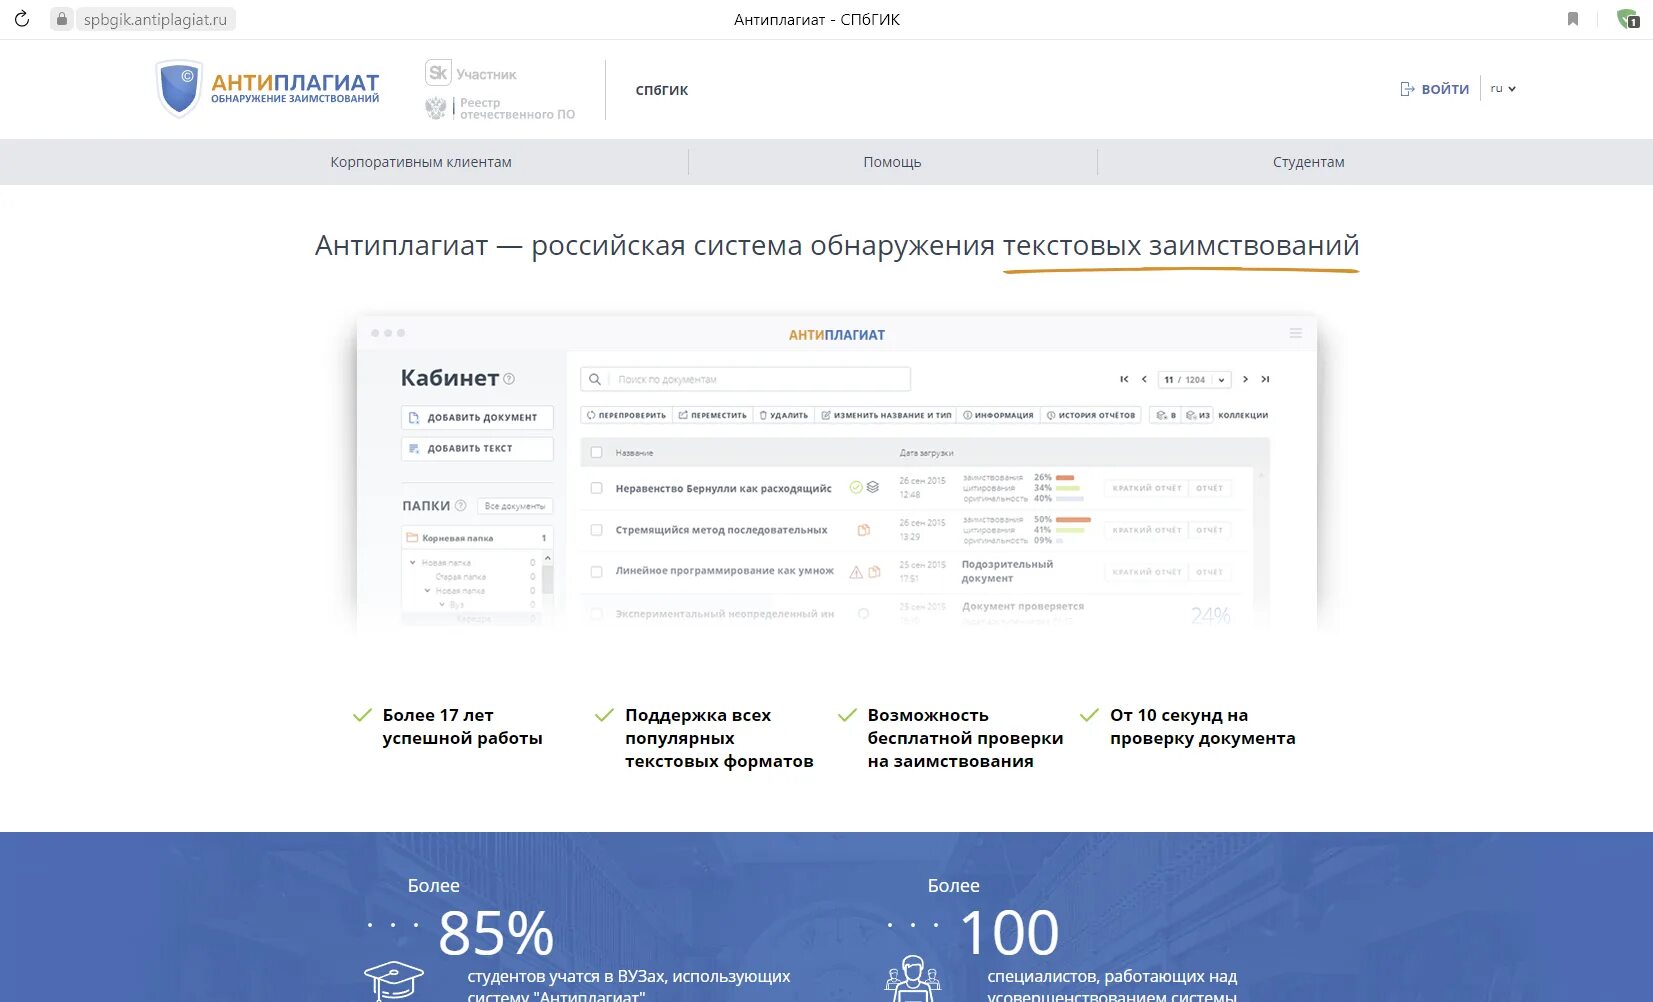
Task: Click the Skolkovo Sk participant icon
Action: [438, 73]
